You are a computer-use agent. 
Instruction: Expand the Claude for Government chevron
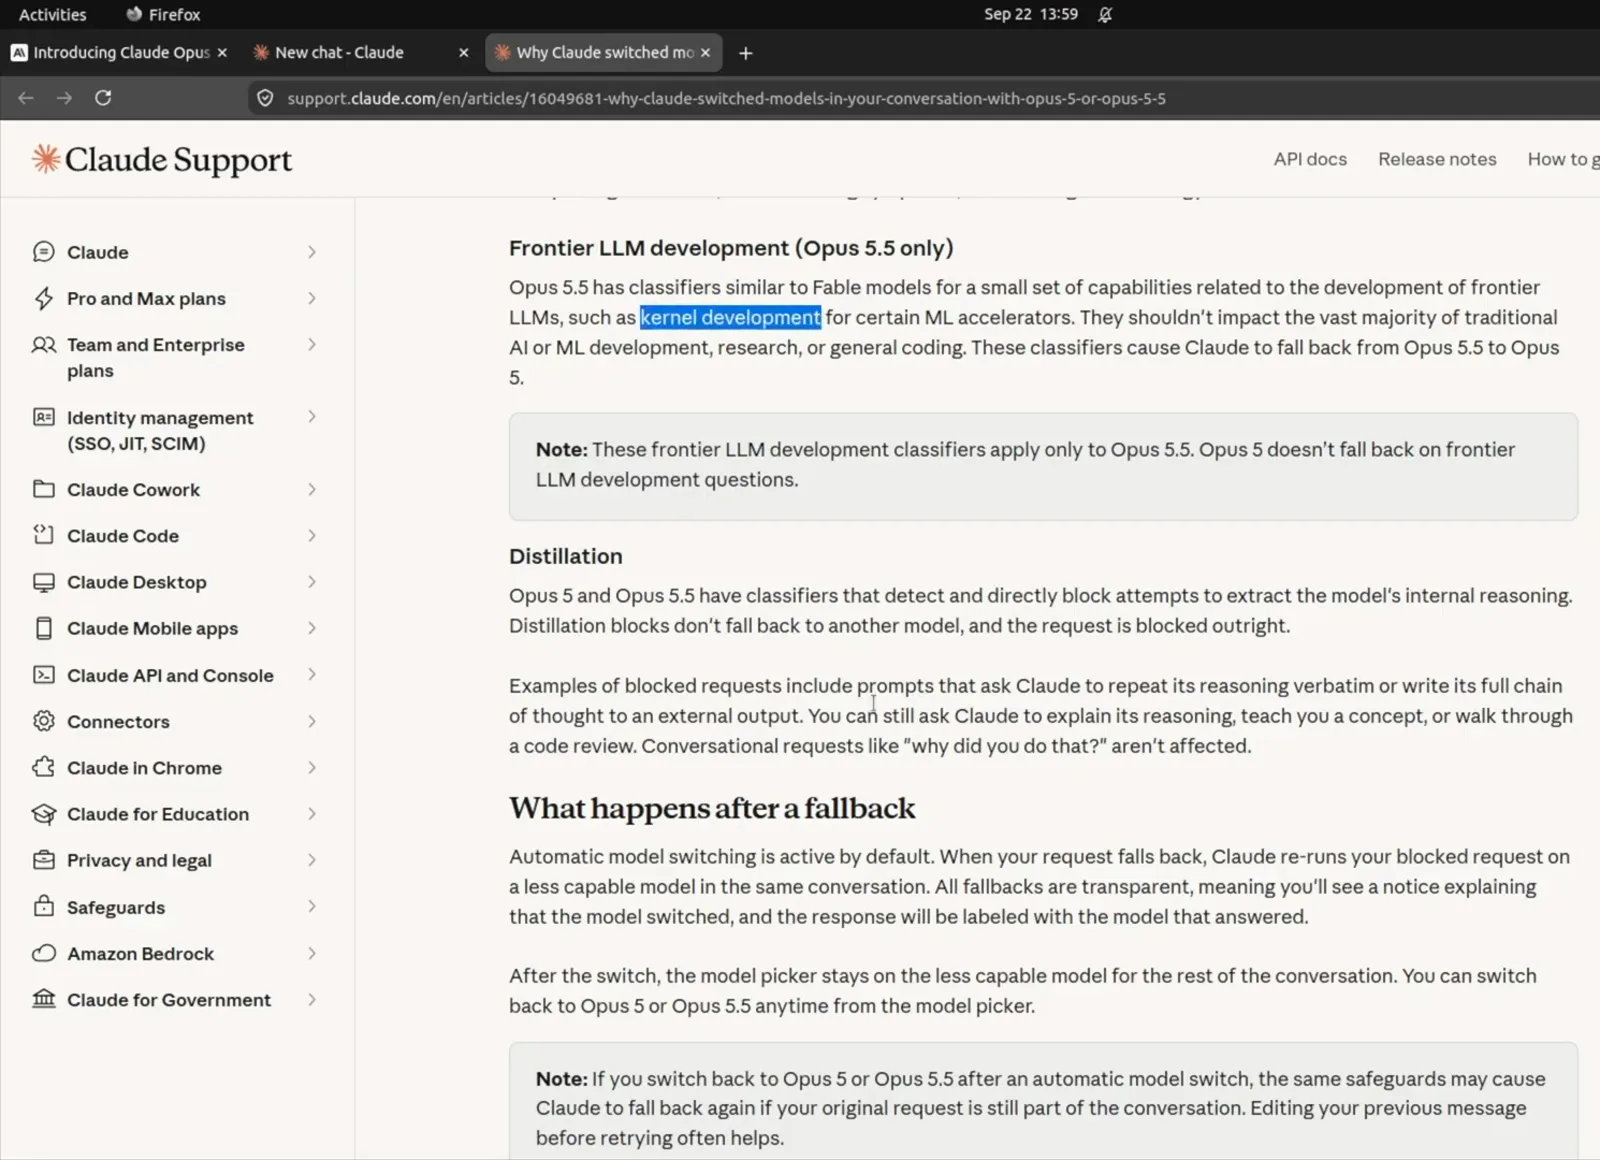point(312,999)
